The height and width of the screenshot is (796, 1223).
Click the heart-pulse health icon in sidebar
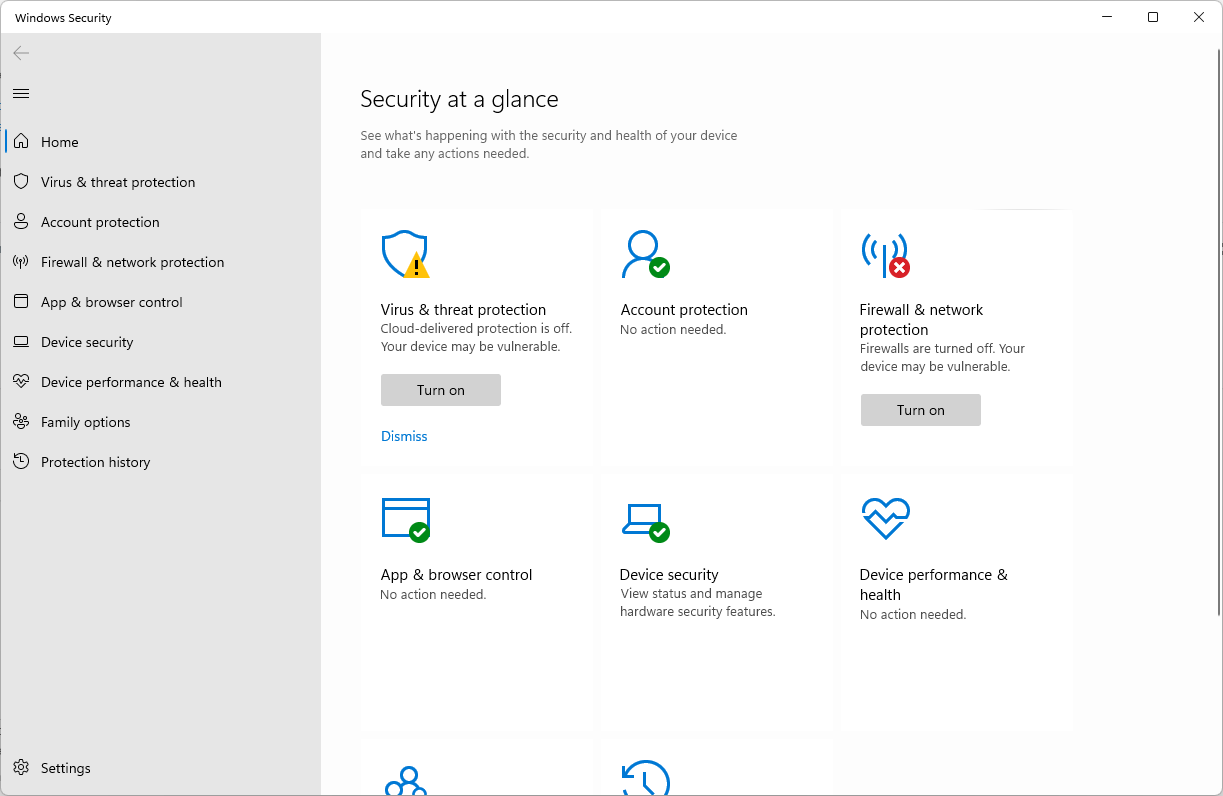pos(21,382)
